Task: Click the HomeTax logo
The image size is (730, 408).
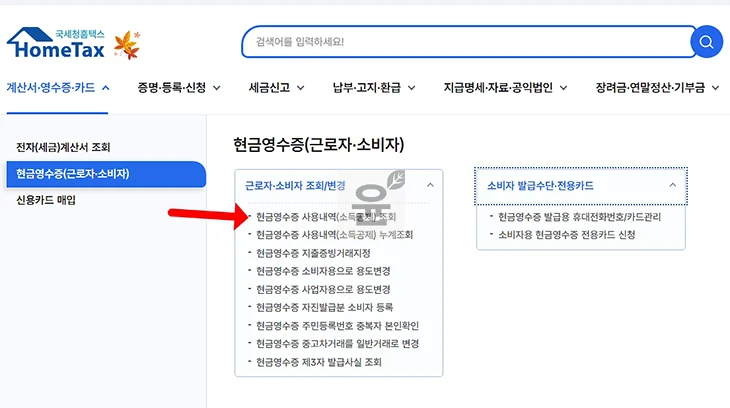Action: [x=60, y=42]
